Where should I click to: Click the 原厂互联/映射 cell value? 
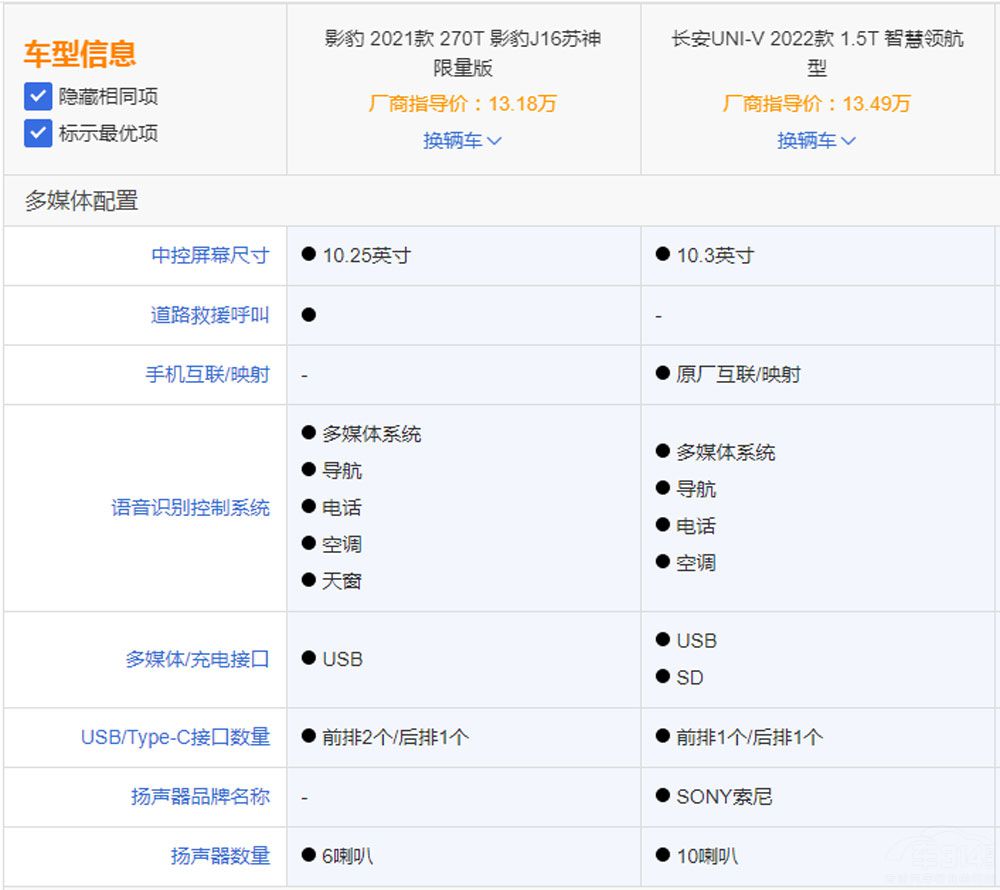(738, 375)
